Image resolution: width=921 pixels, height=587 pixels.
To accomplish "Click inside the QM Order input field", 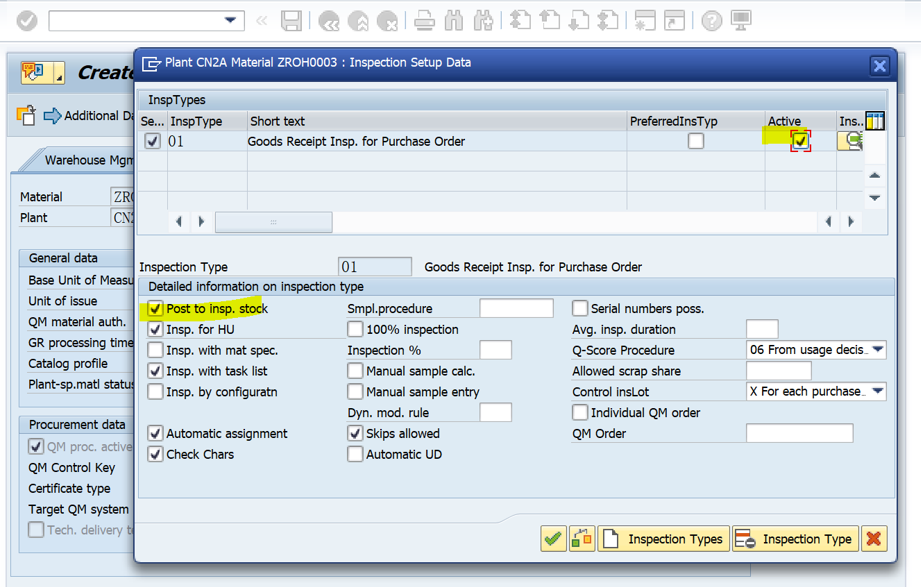I will (x=798, y=433).
